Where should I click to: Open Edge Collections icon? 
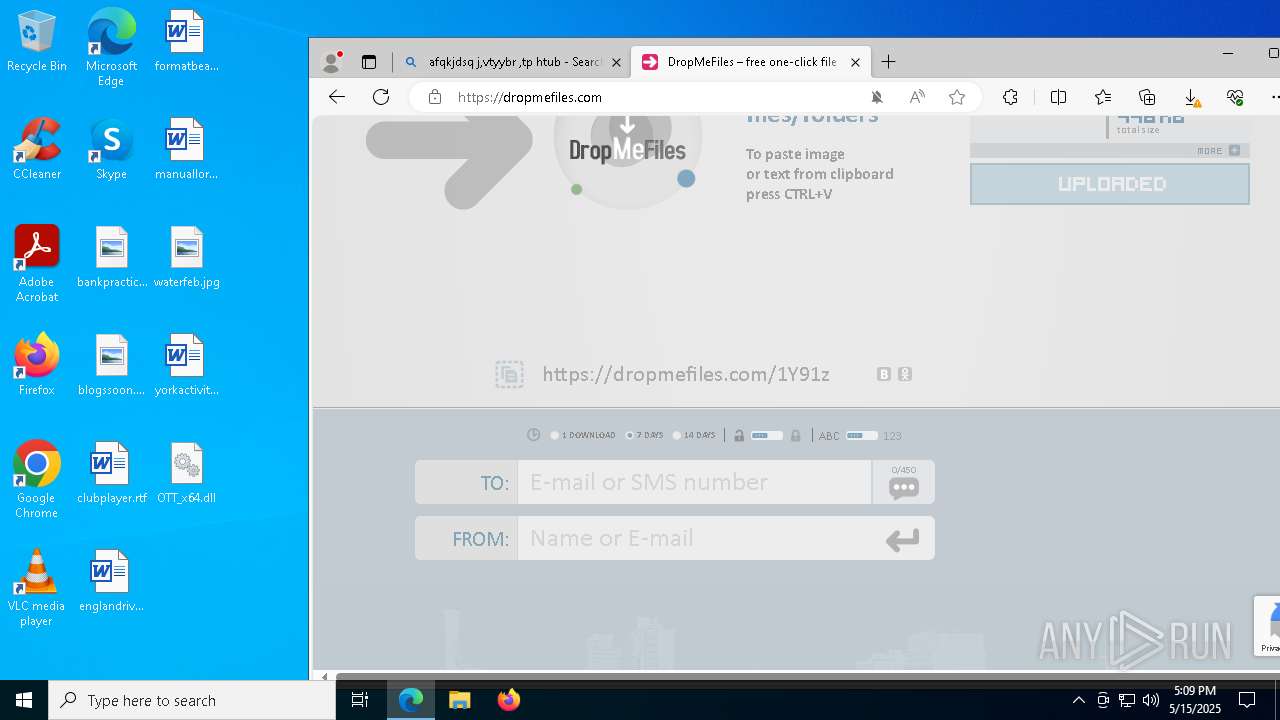pos(1147,97)
